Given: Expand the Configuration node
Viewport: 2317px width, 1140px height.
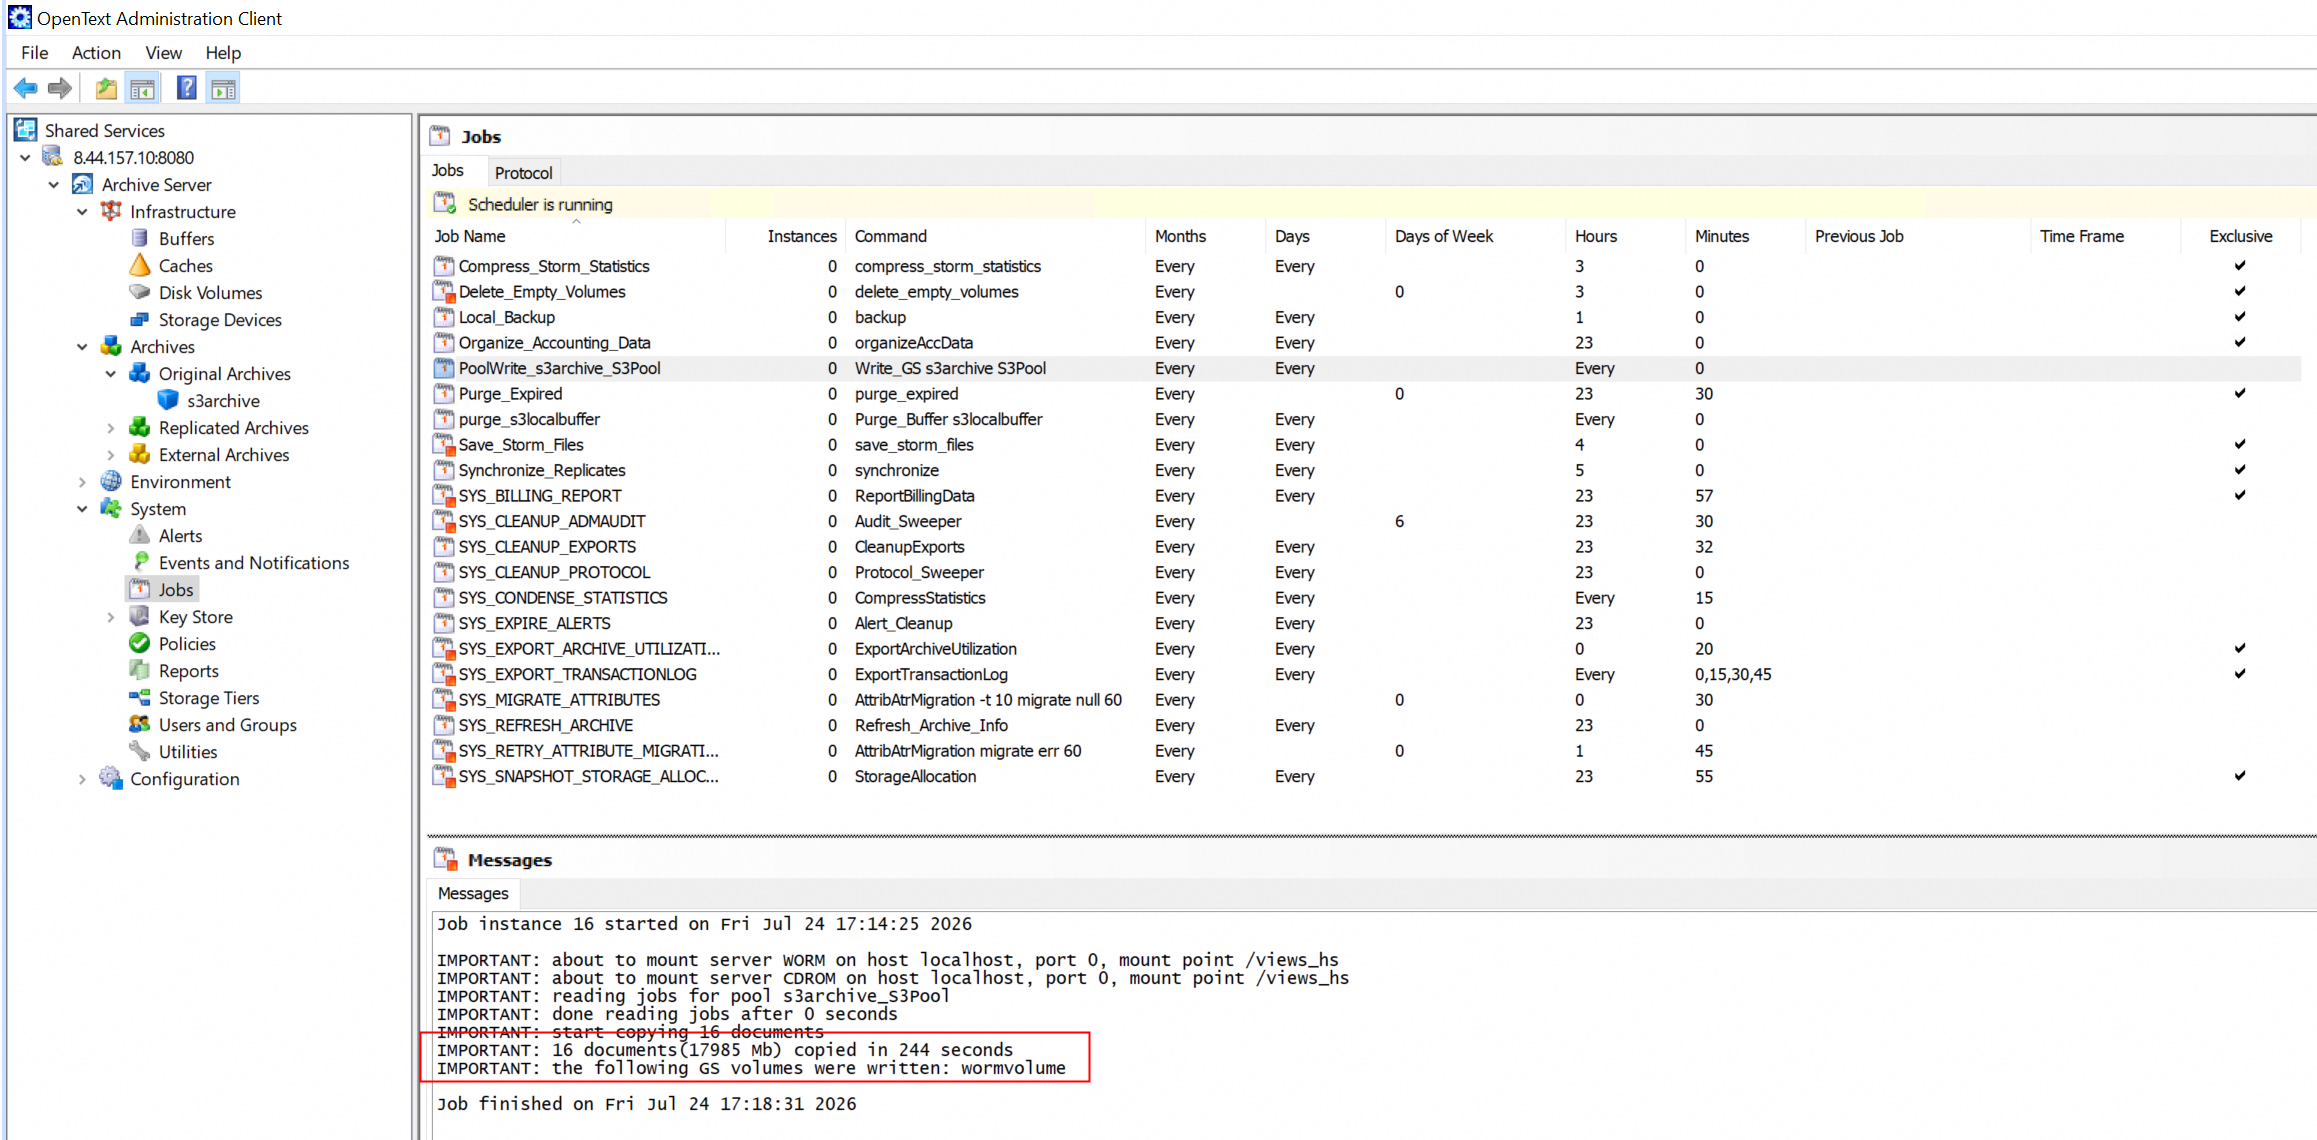Looking at the screenshot, I should (82, 779).
